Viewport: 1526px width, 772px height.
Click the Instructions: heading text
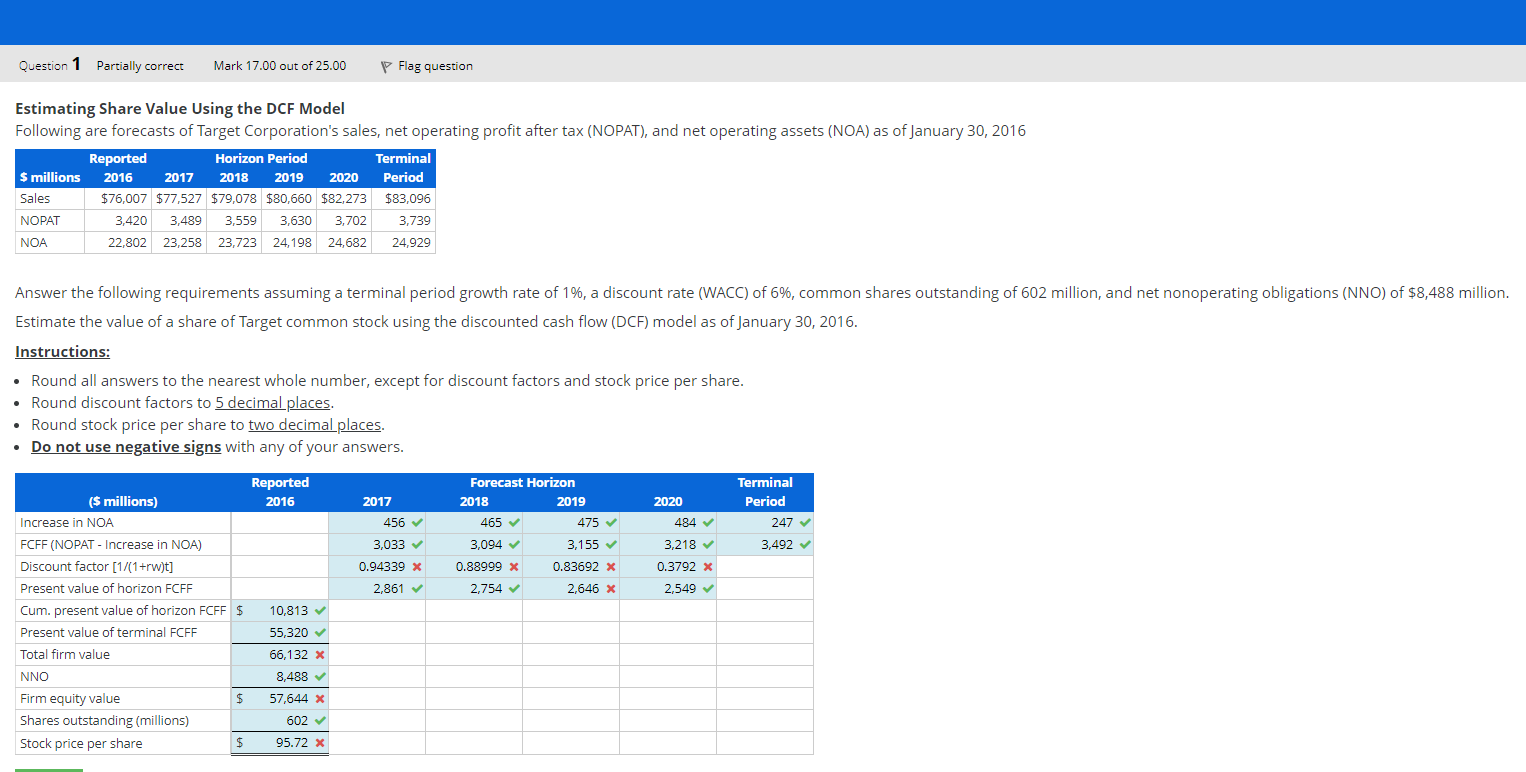pyautogui.click(x=63, y=352)
